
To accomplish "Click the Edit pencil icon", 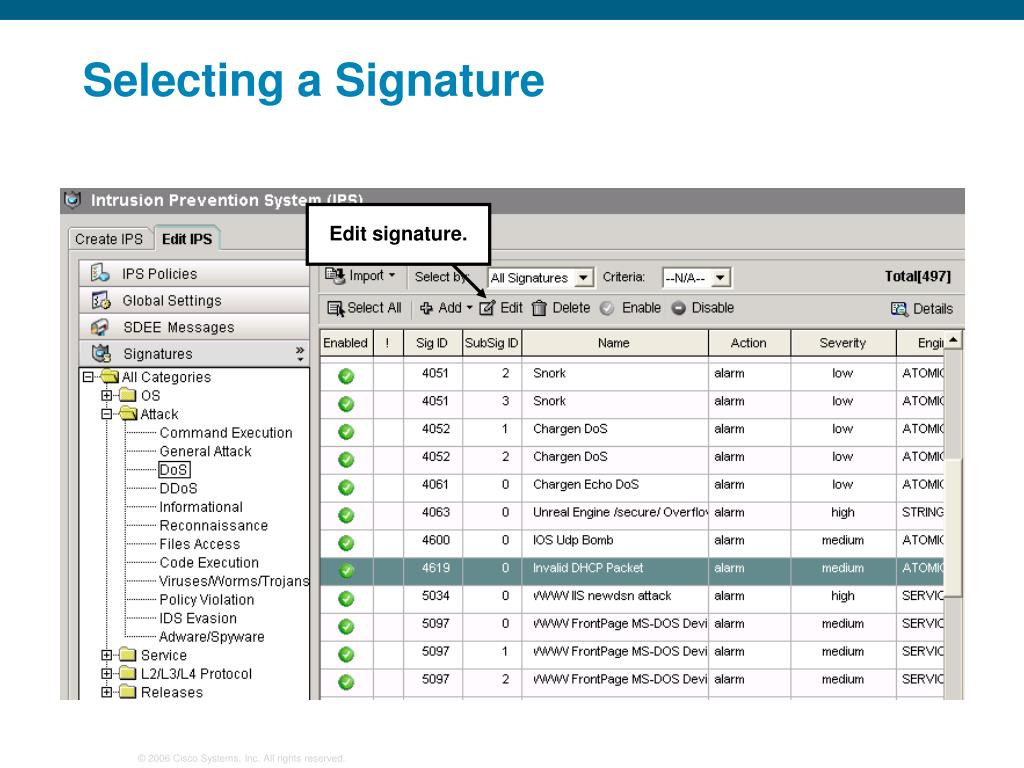I will [x=487, y=308].
